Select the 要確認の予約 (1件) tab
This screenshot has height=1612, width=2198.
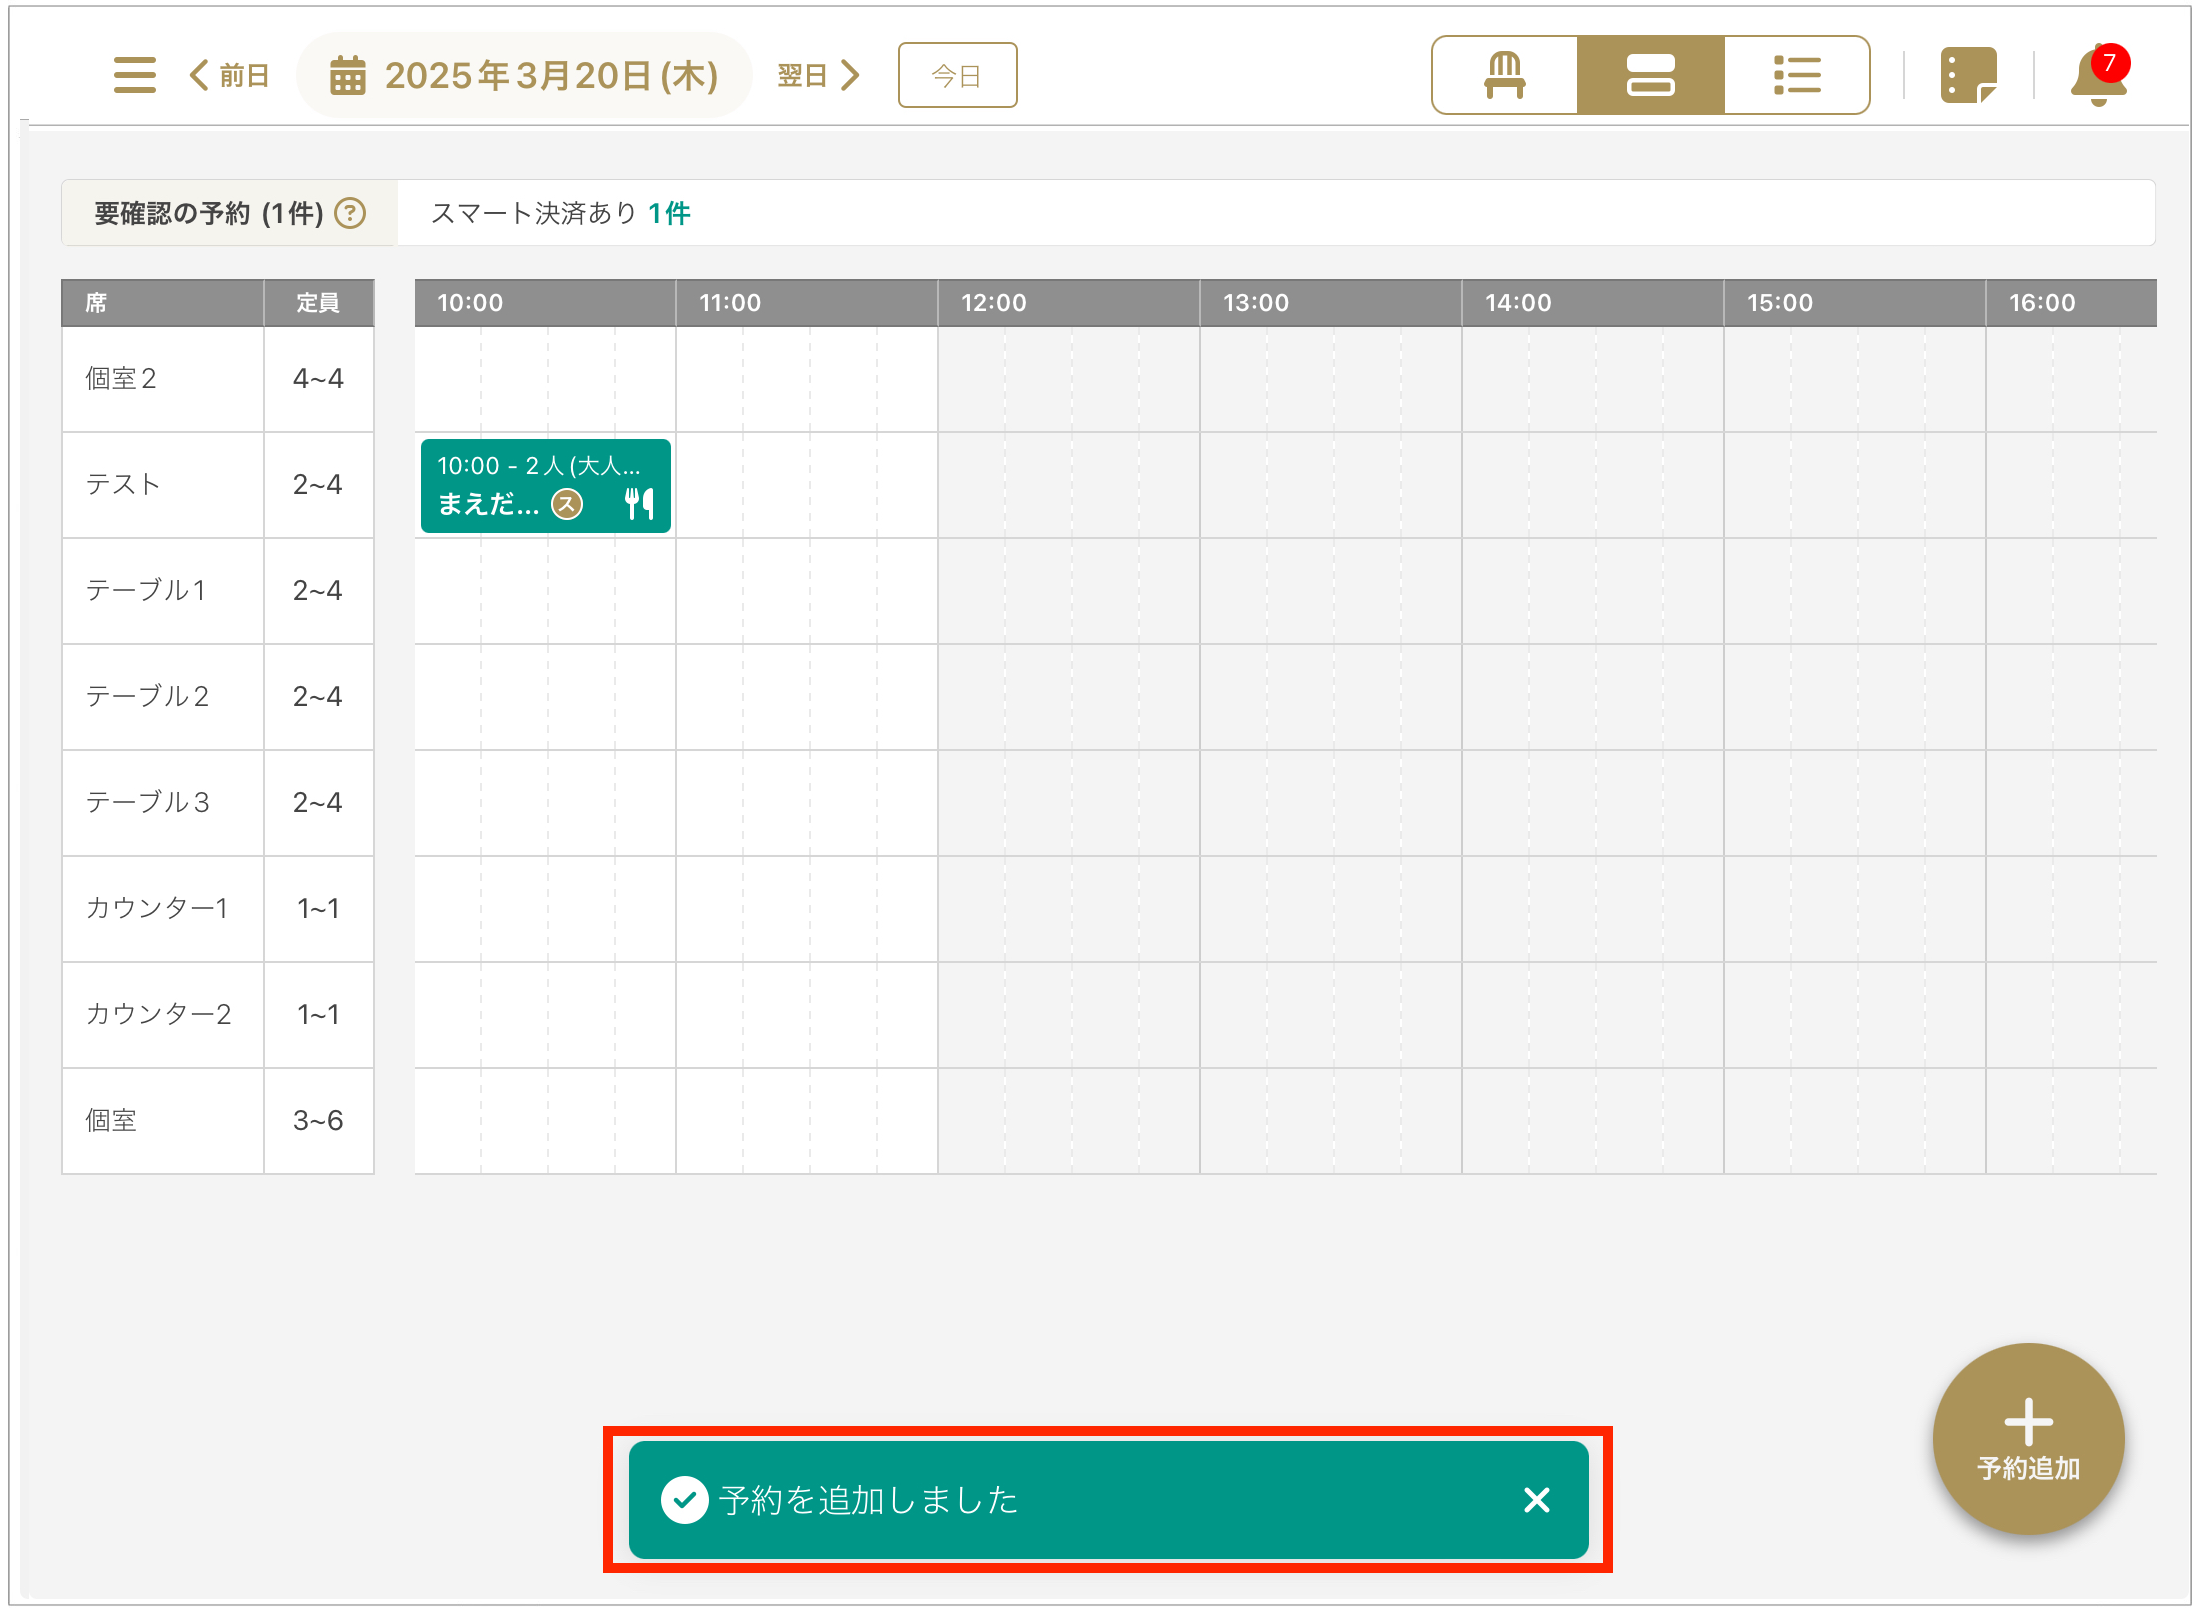[210, 213]
